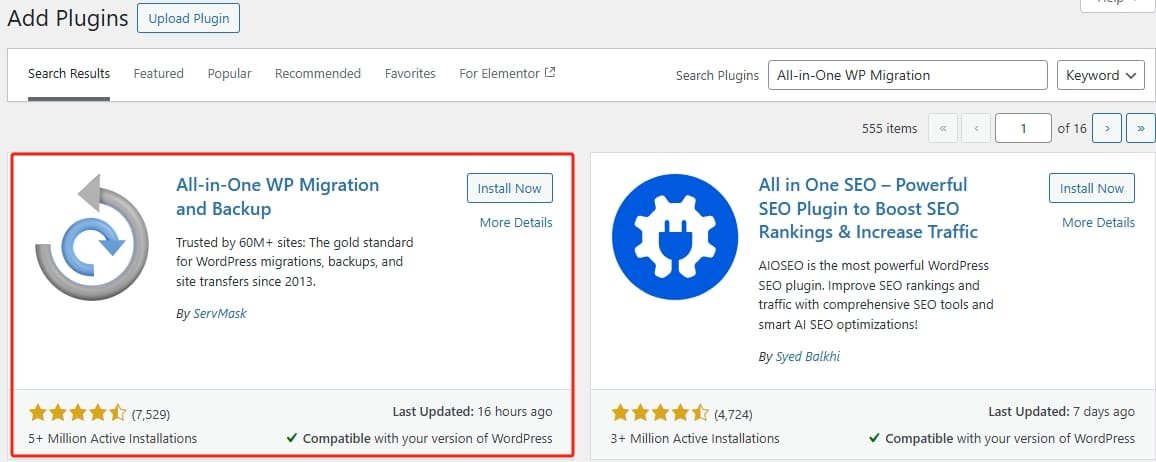Viewport: 1156px width, 462px height.
Task: Click the external link icon beside For Elementor
Action: coord(549,73)
